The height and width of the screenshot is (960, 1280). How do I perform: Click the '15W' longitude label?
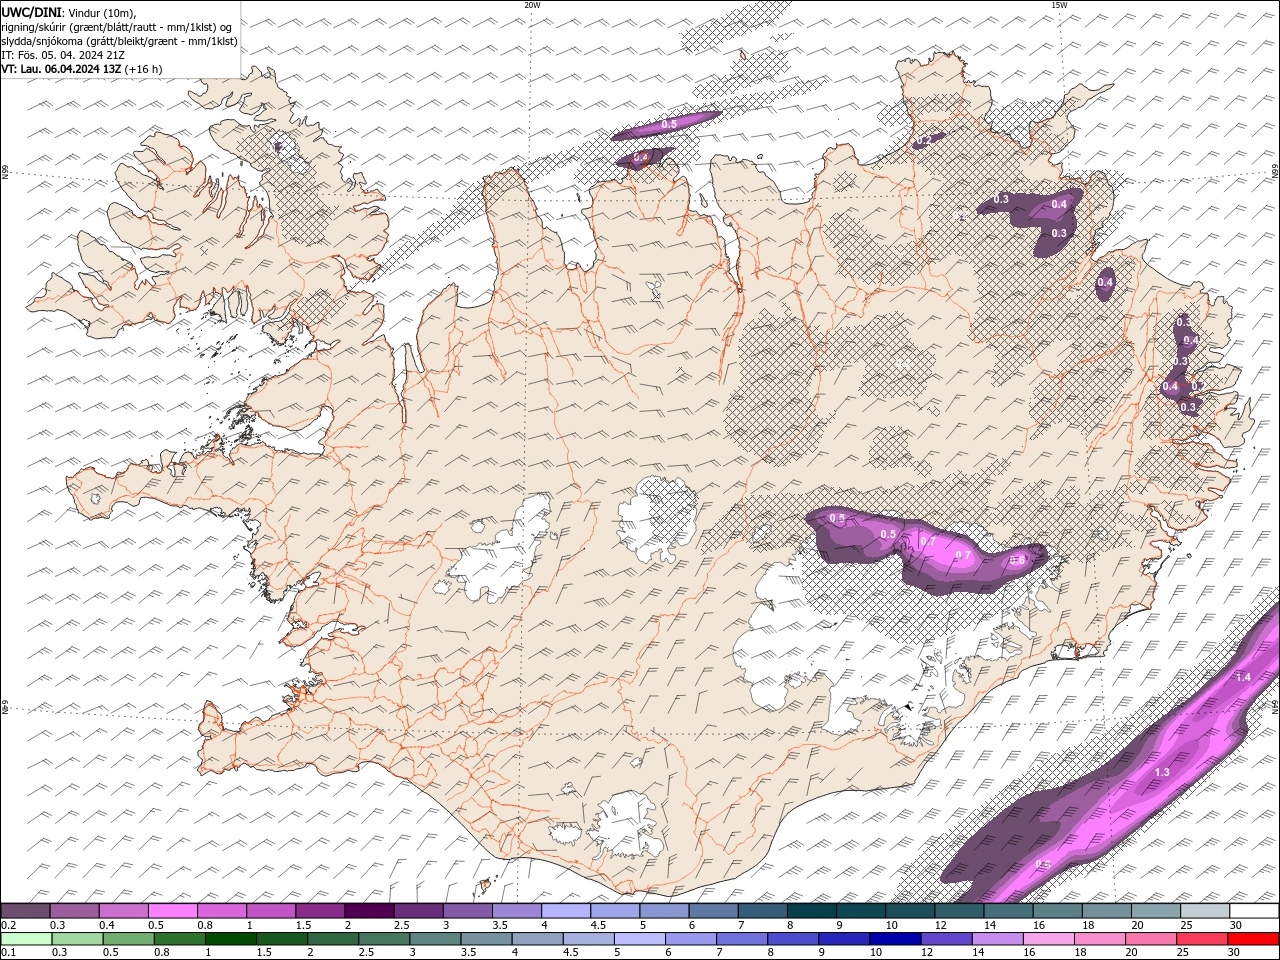tap(1059, 4)
